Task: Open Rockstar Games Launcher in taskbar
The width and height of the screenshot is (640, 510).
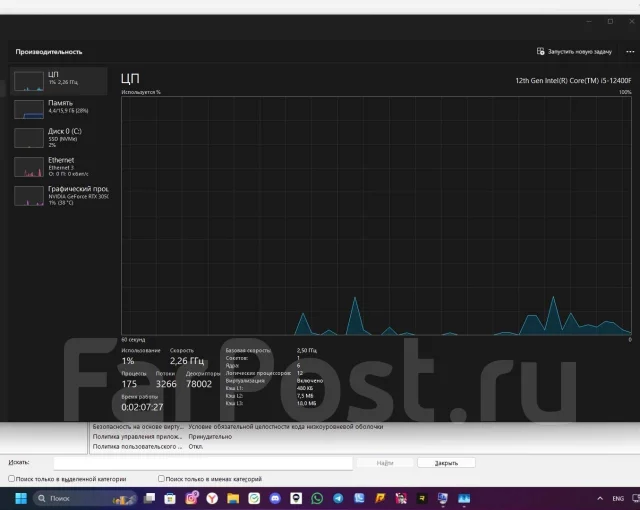Action: pos(422,498)
